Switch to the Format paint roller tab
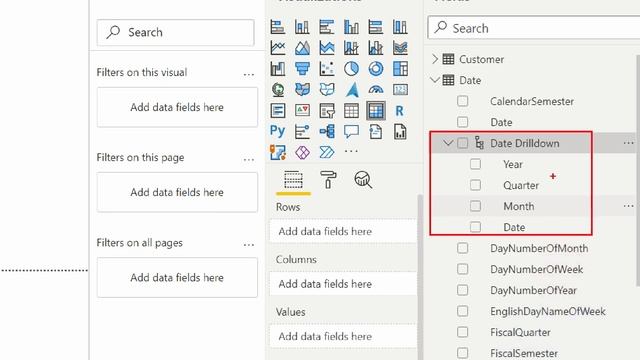 (328, 180)
